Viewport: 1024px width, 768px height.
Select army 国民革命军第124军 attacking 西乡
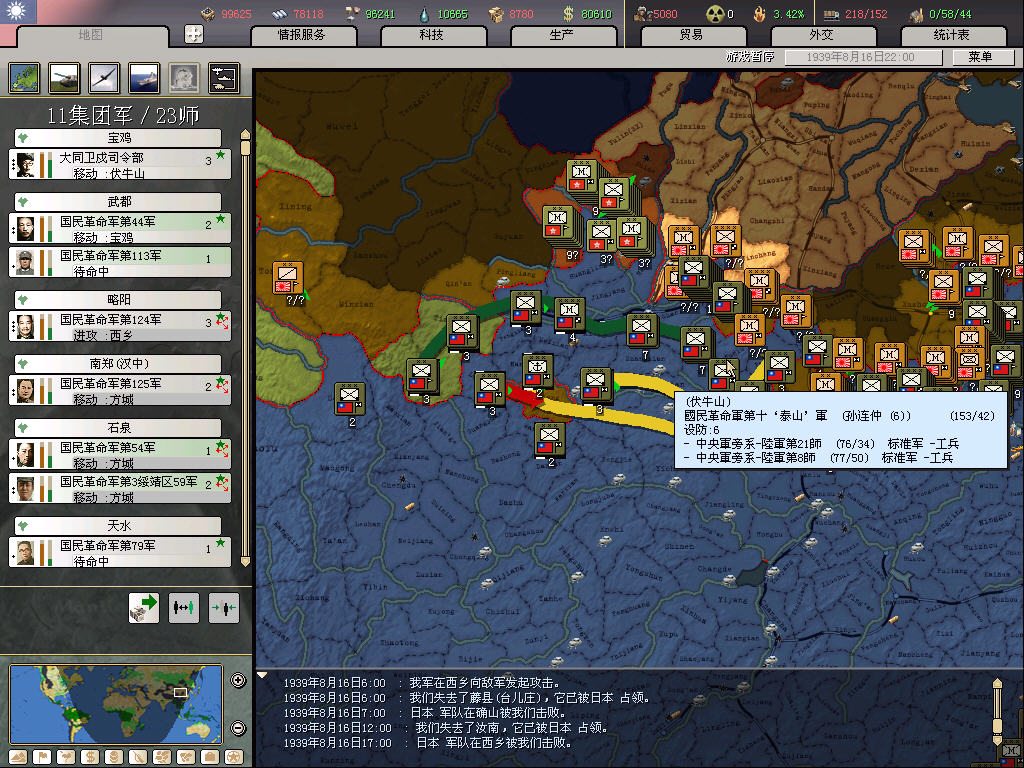pos(120,326)
